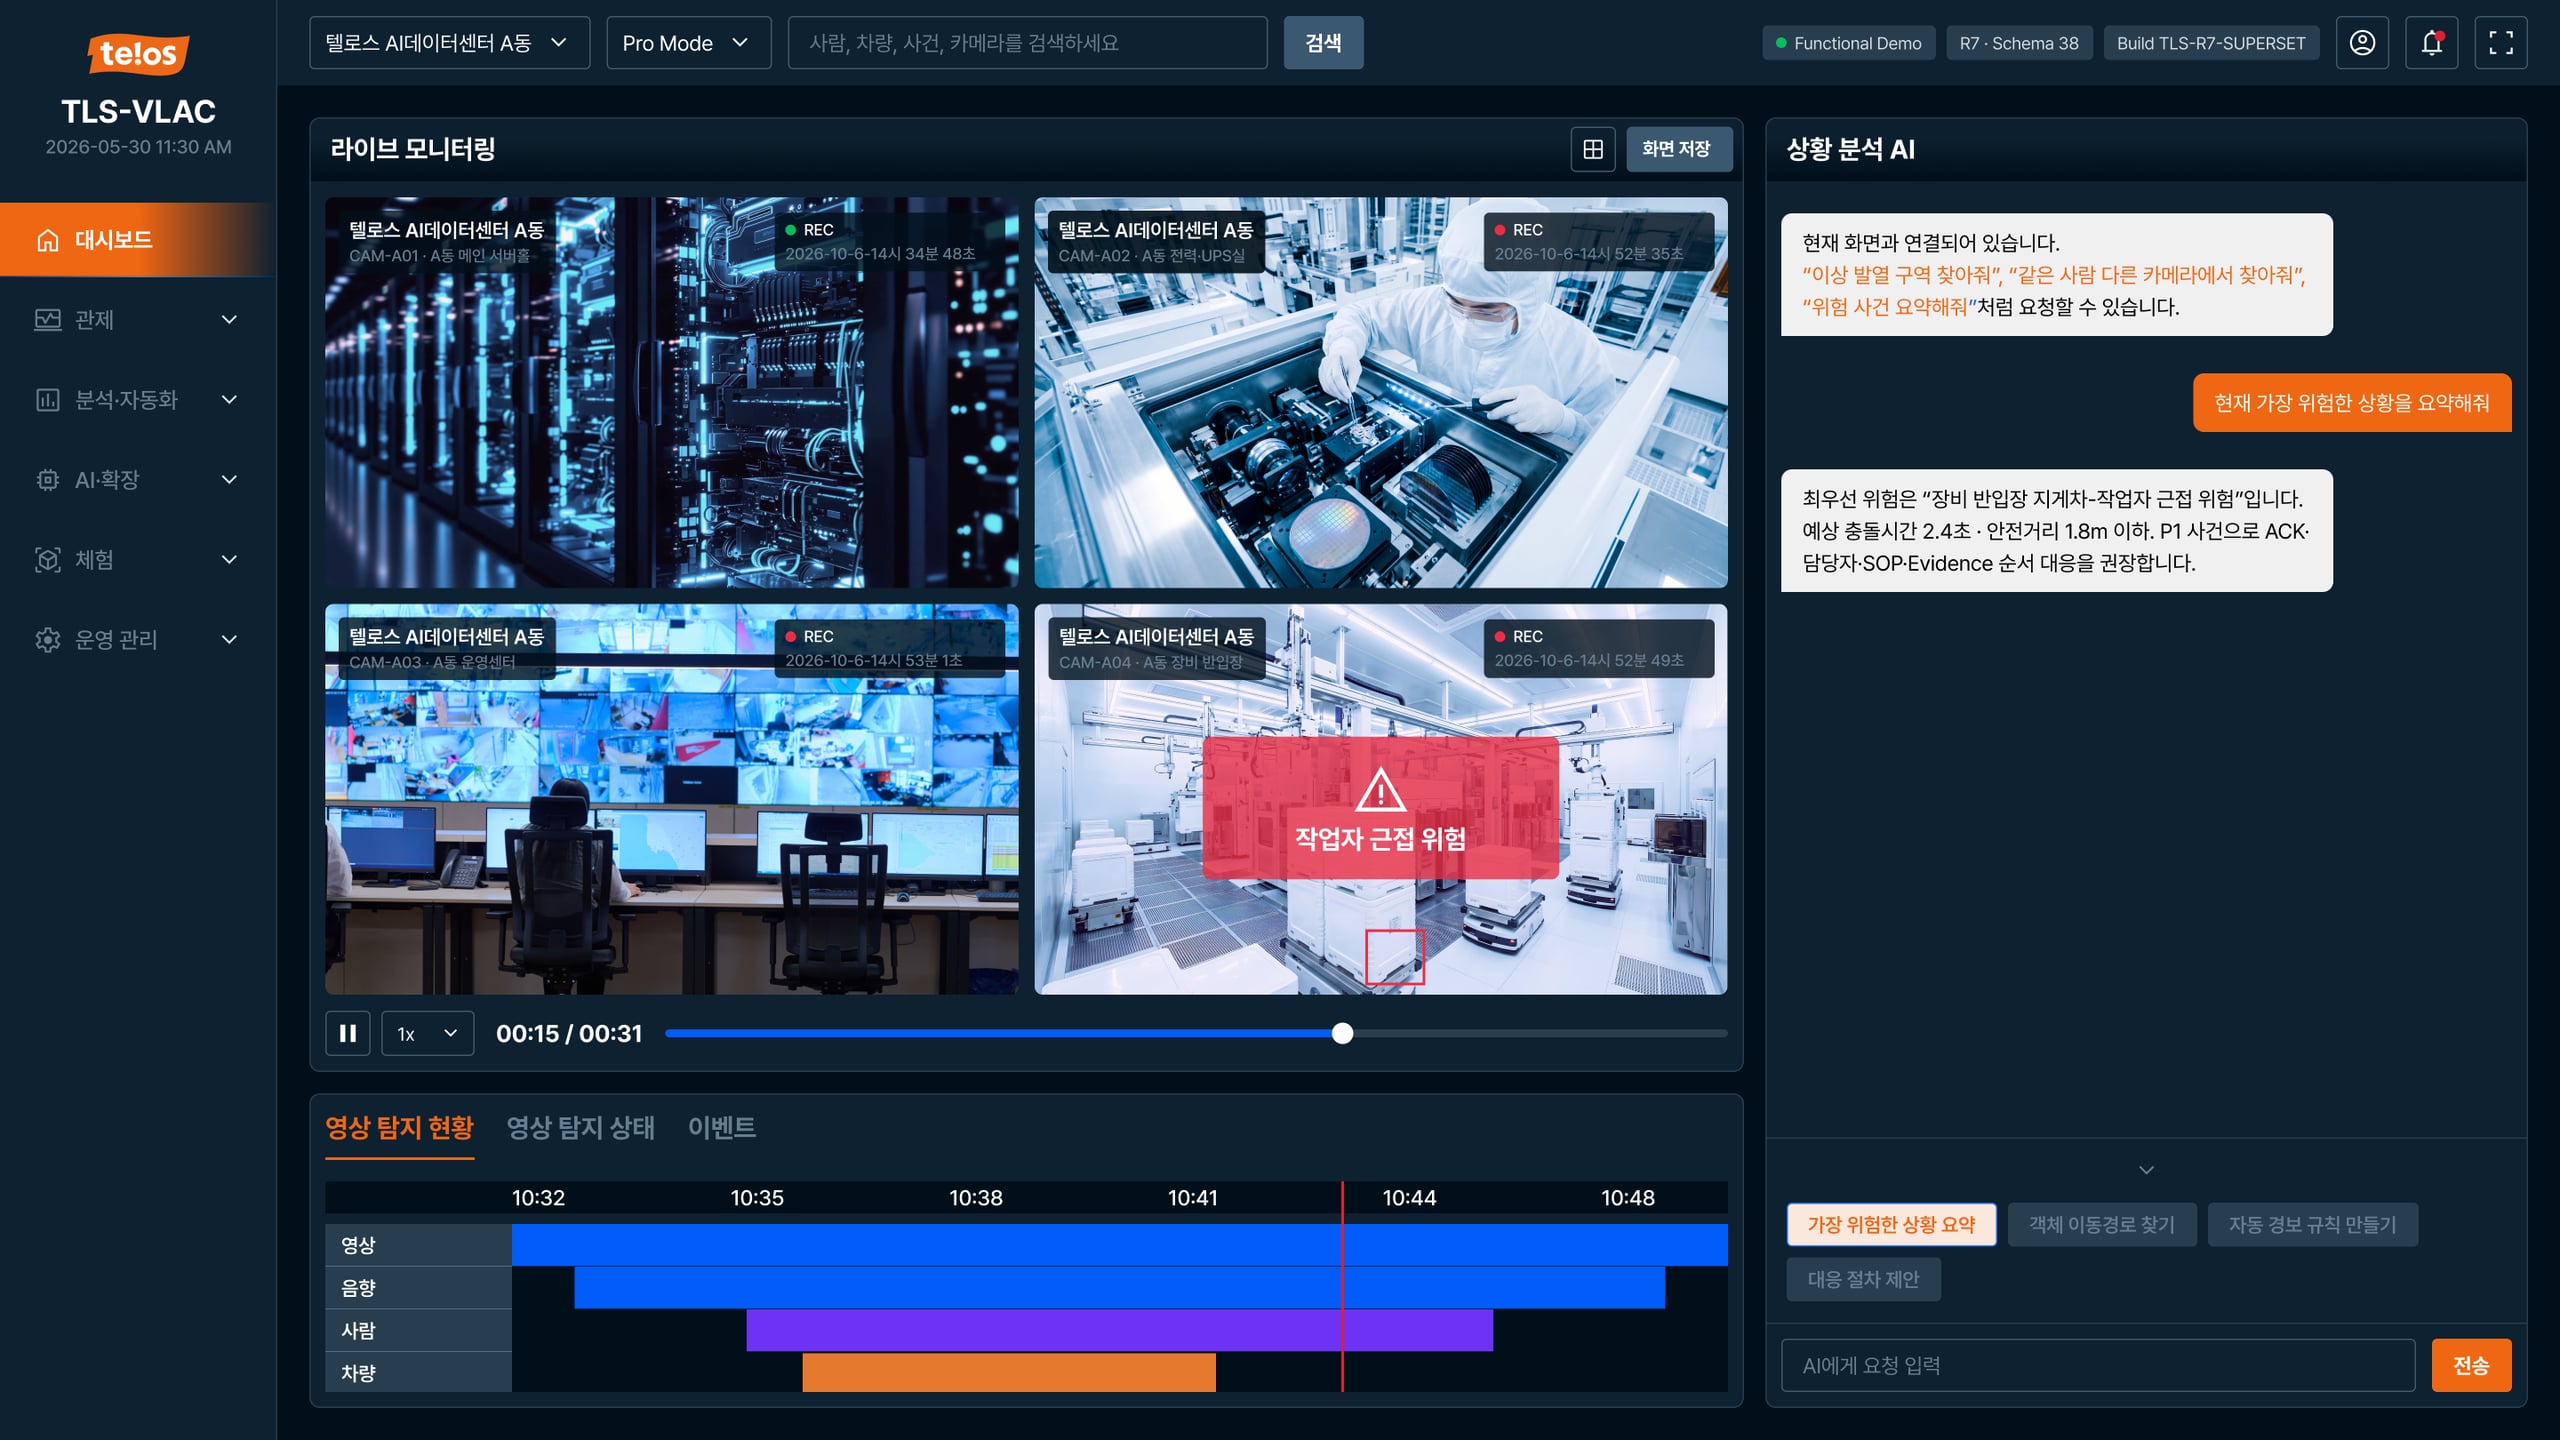
Task: Click the 검색 button
Action: (x=1323, y=43)
